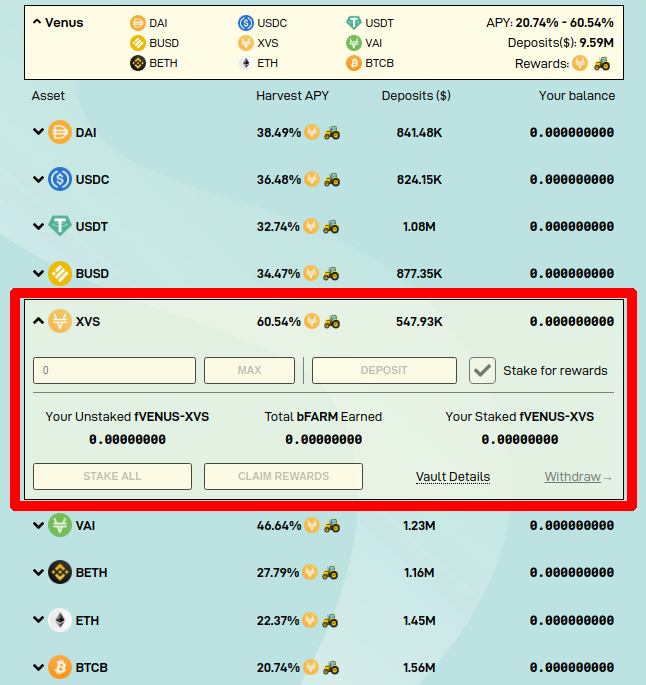Image resolution: width=646 pixels, height=685 pixels.
Task: Click the 1.08M deposits value
Action: click(419, 227)
